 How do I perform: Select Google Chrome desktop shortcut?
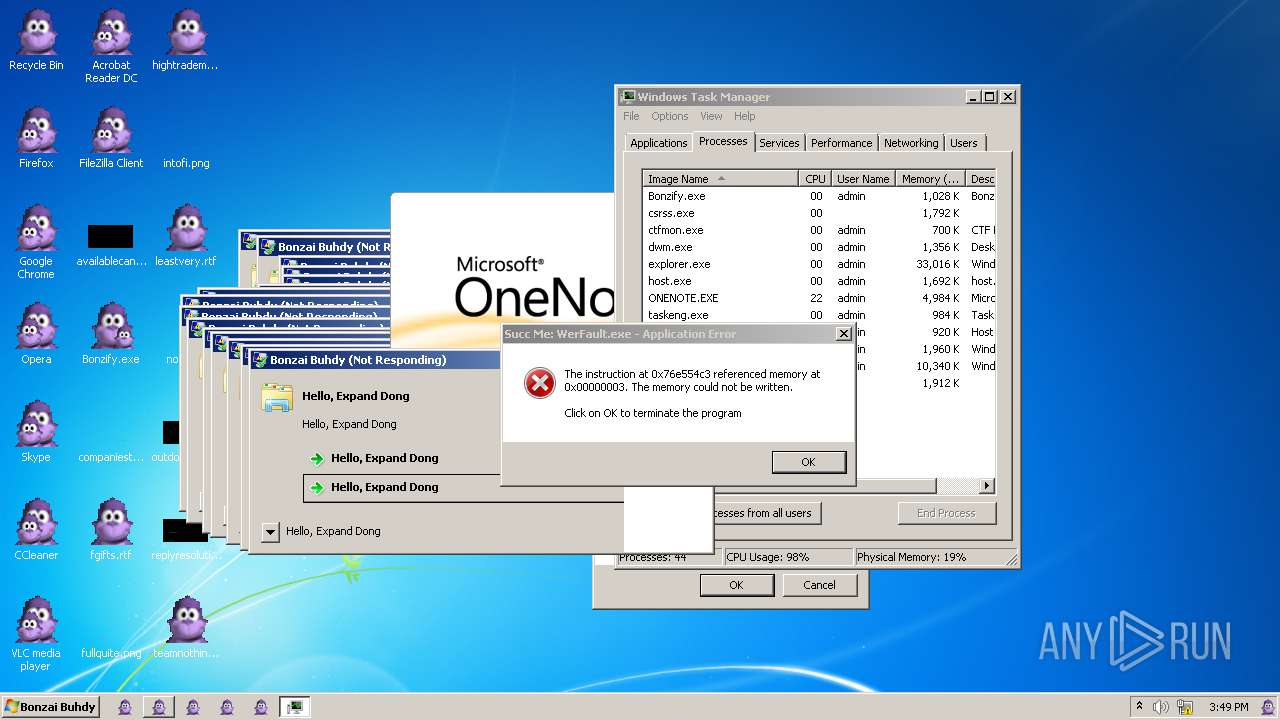(x=36, y=243)
